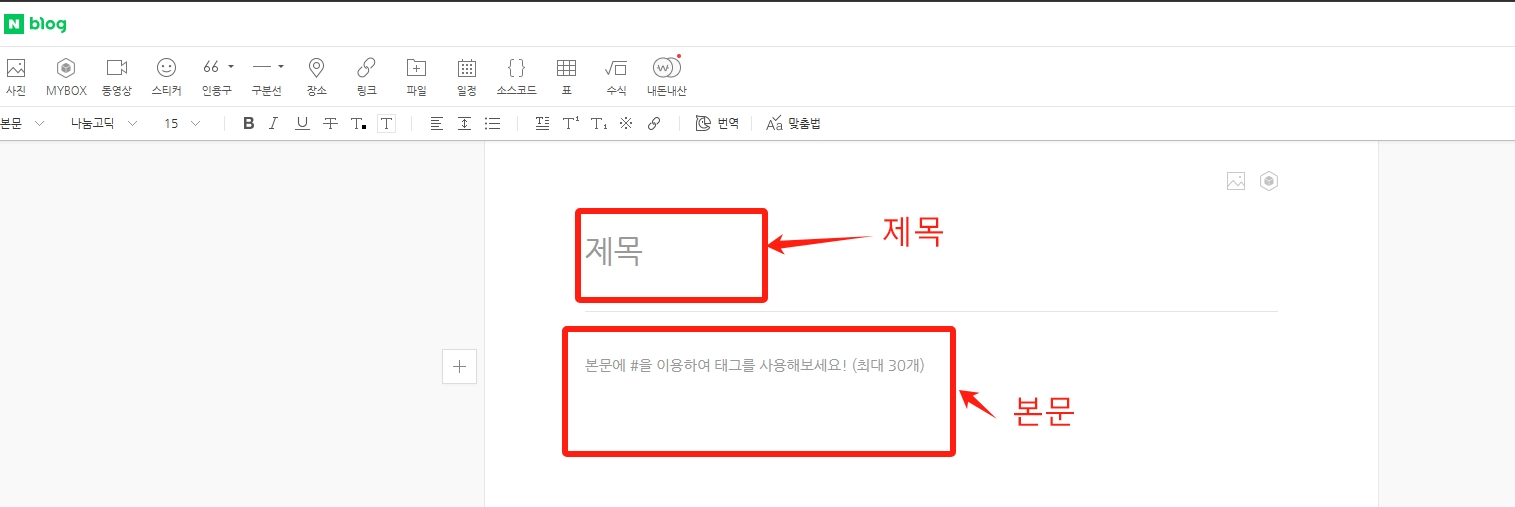Image resolution: width=1515 pixels, height=507 pixels.
Task: Insert a 소스코드 code block
Action: 516,76
